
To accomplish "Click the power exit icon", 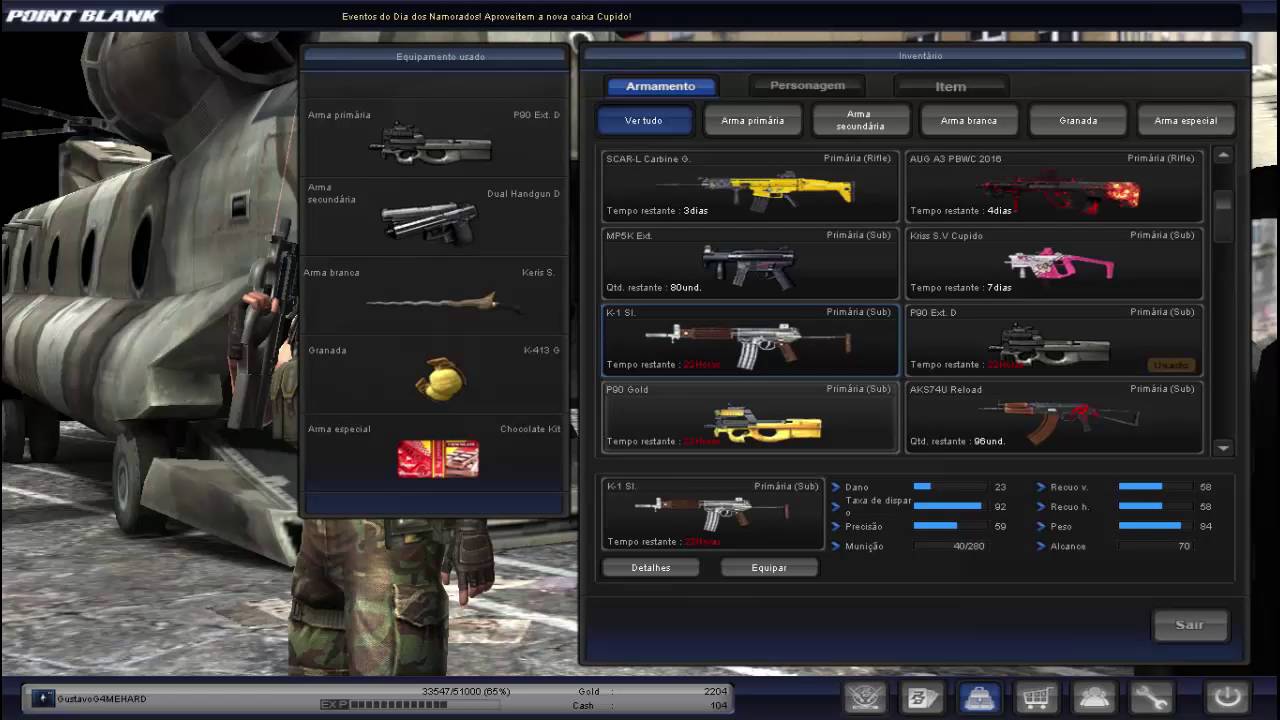I will click(1227, 697).
